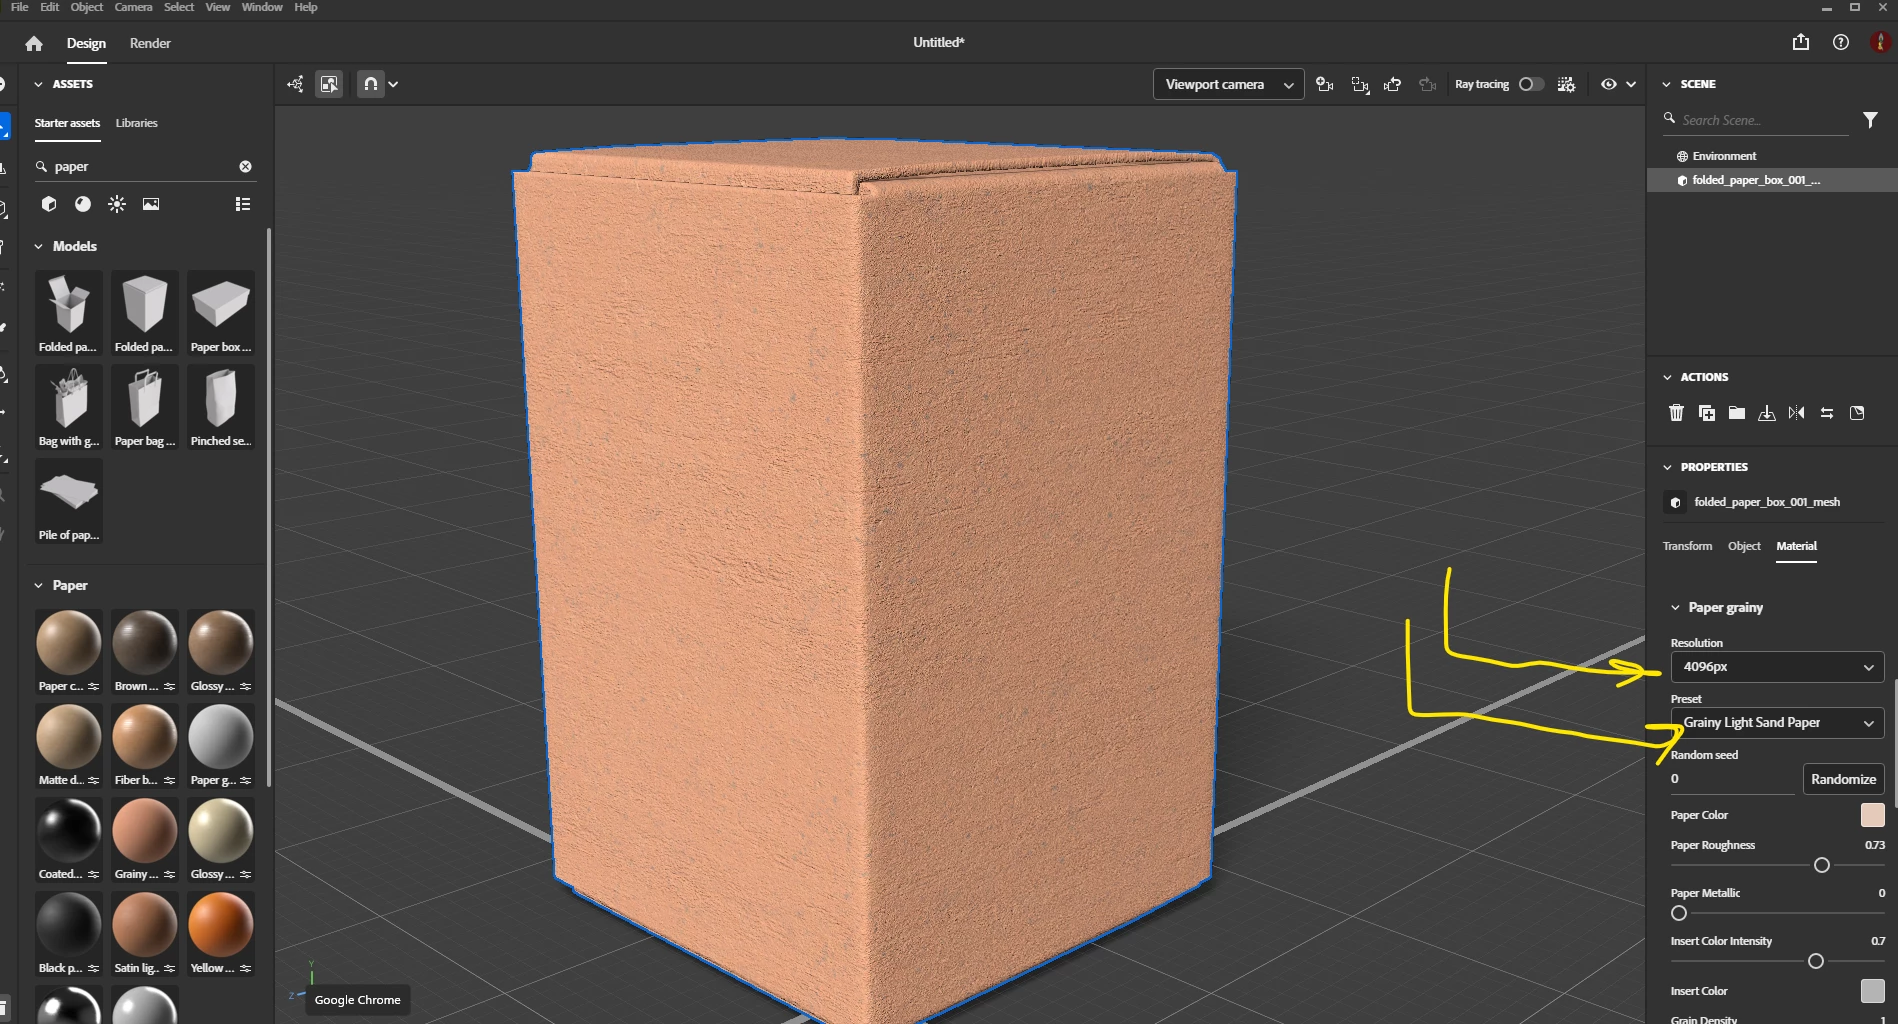Select the Bag with g... model thumbnail
The image size is (1898, 1024).
[69, 407]
